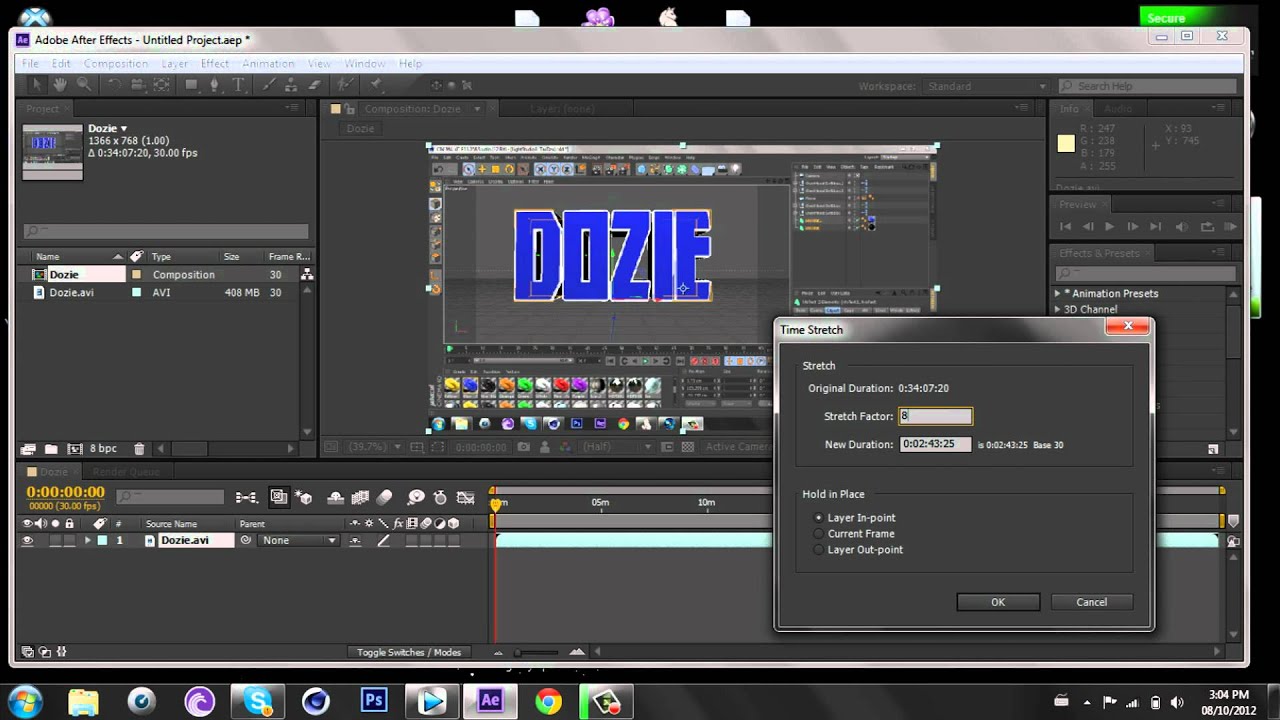The height and width of the screenshot is (720, 1280).
Task: Open the Layer menu
Action: [x=175, y=64]
